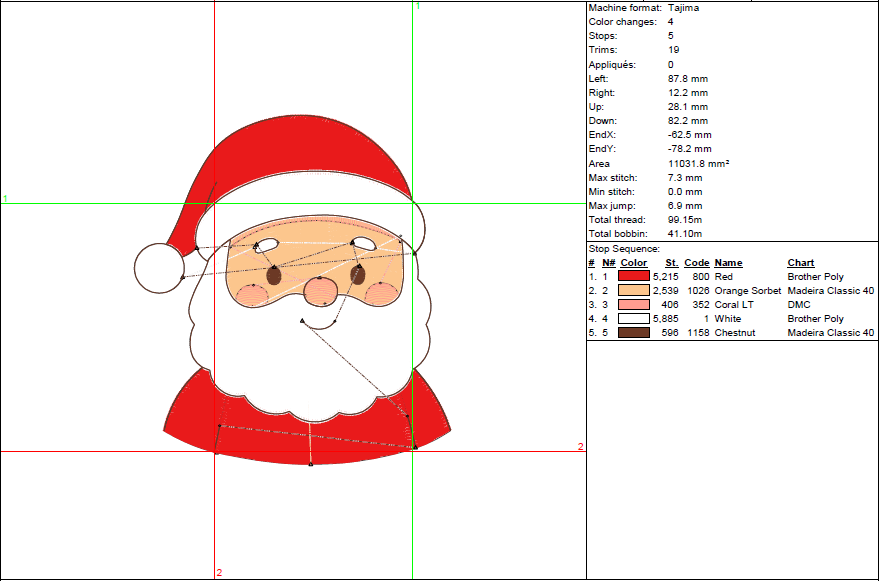Click Santa's left brown eye
This screenshot has width=880, height=581.
[274, 275]
